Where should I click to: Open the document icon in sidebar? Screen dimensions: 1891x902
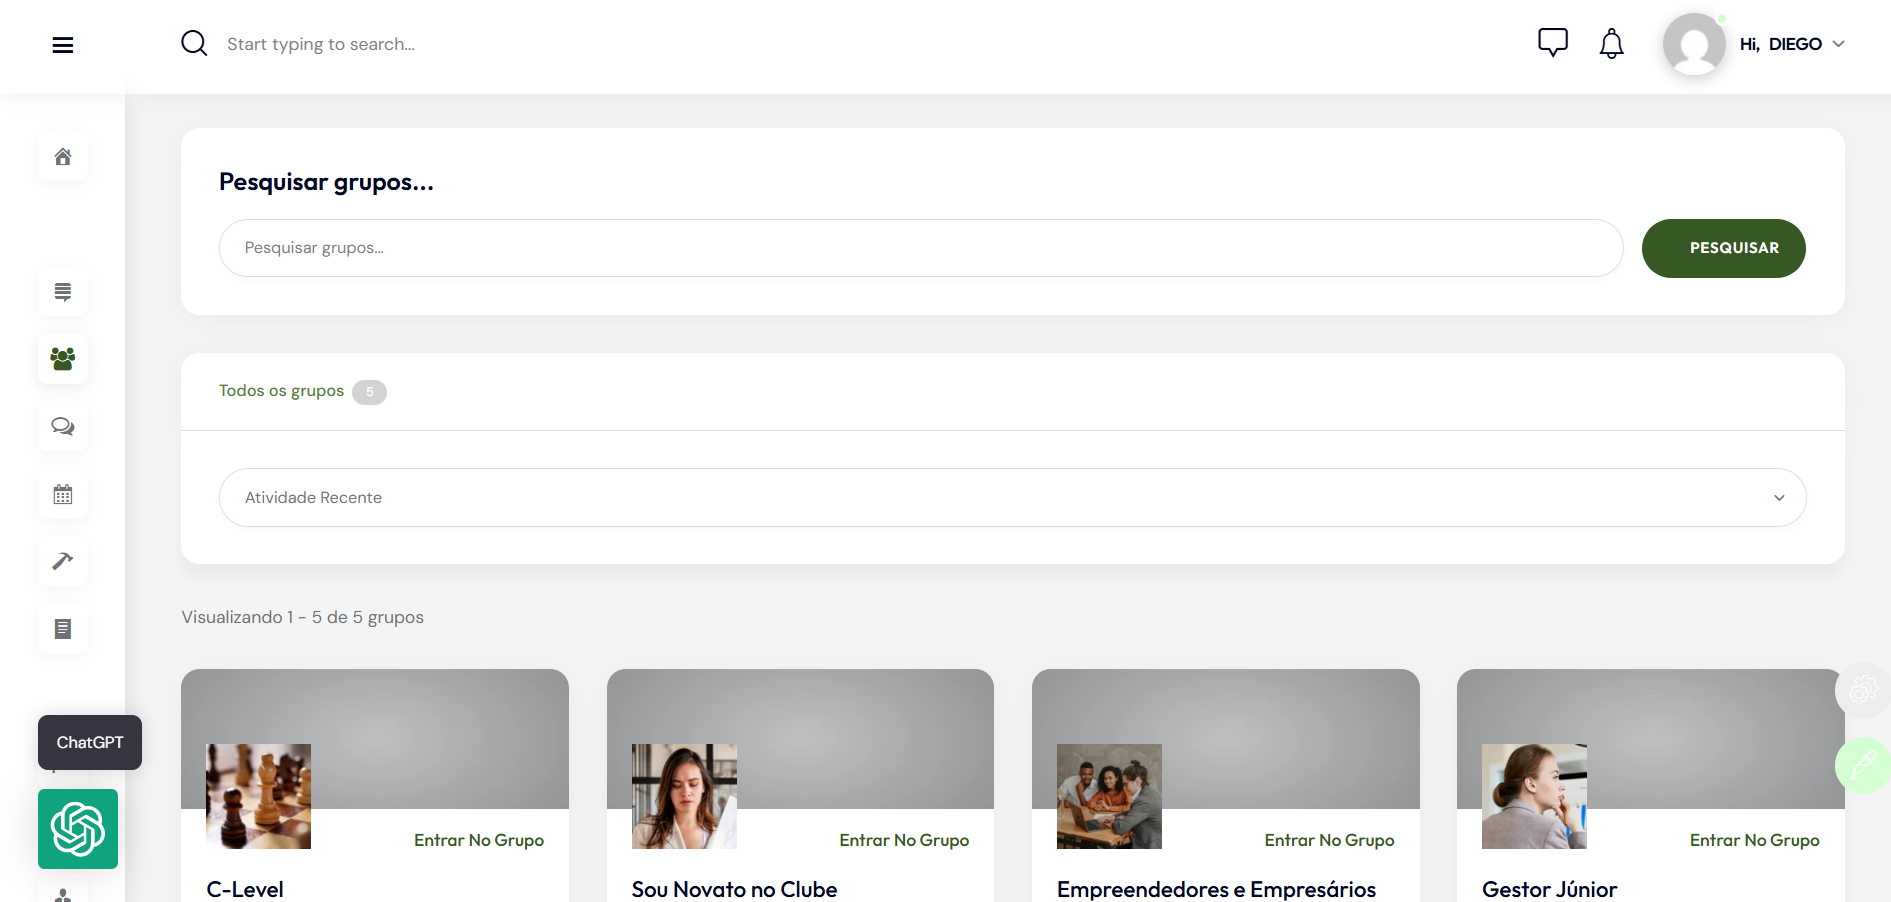(x=63, y=629)
